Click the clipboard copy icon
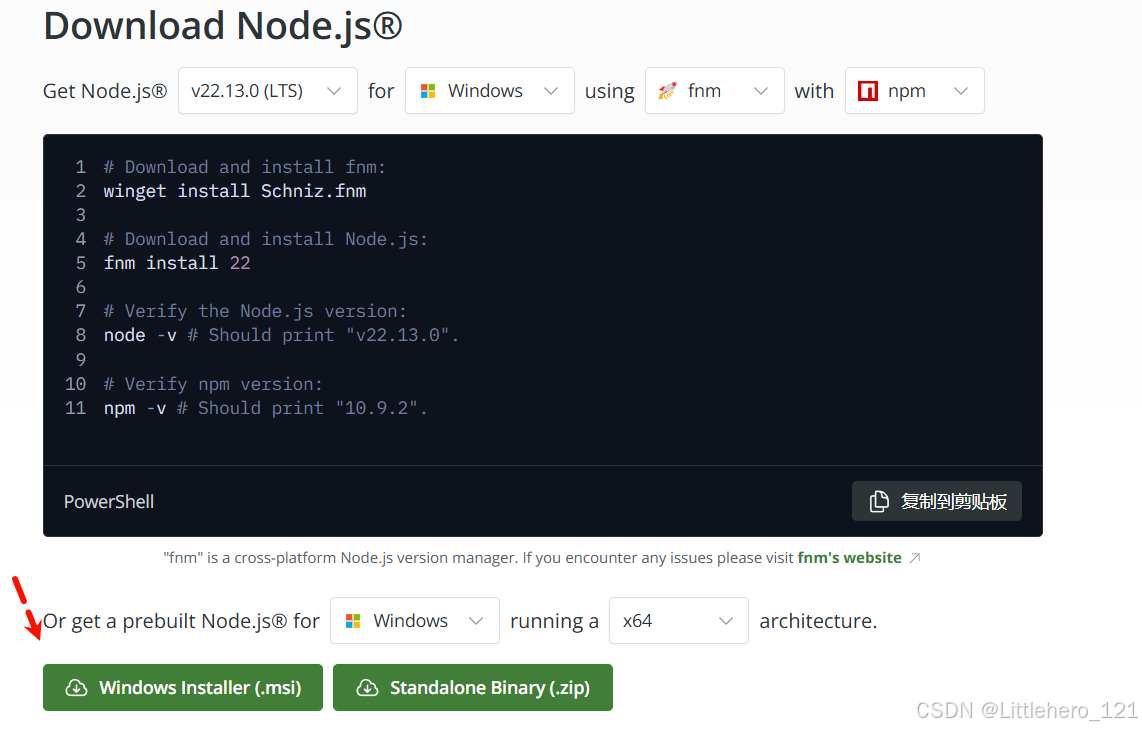Screen dimensions: 1142x730 coord(879,501)
